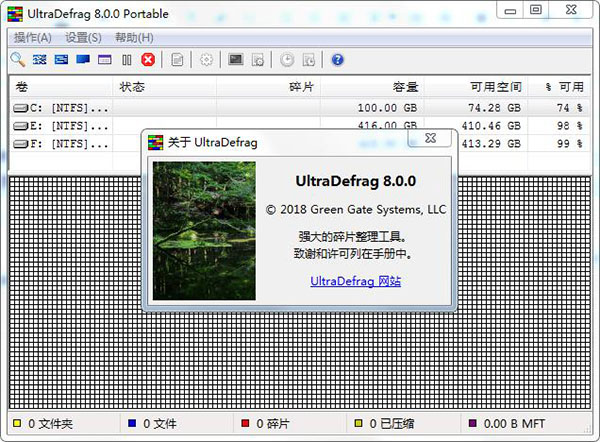Viewport: 600px width, 442px height.
Task: Close the 关于 UltraDefrag dialog
Action: pyautogui.click(x=431, y=138)
